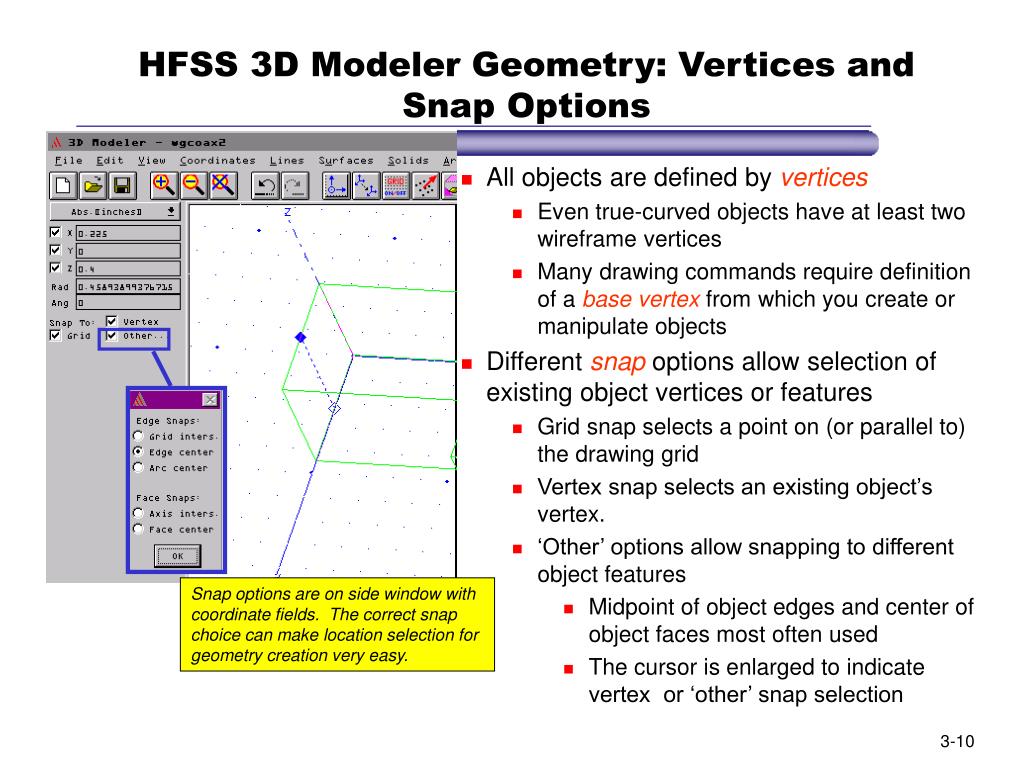The width and height of the screenshot is (1024, 768).
Task: Click the Y coordinate input field
Action: (x=129, y=251)
